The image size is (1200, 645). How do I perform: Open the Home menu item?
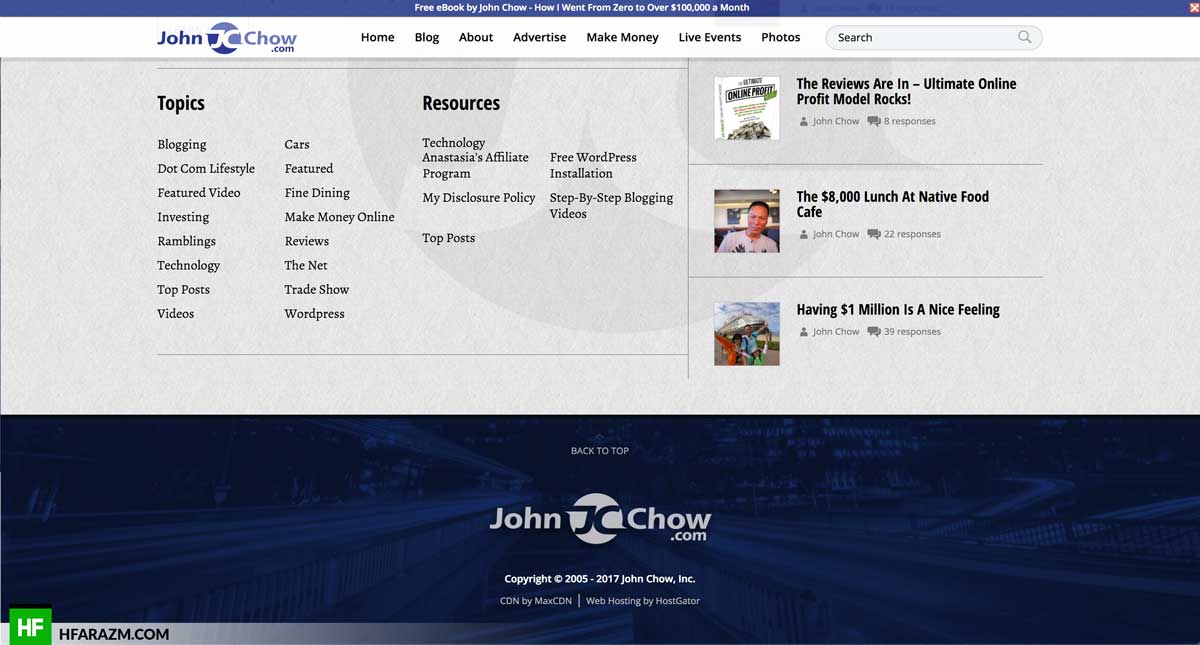pos(377,37)
